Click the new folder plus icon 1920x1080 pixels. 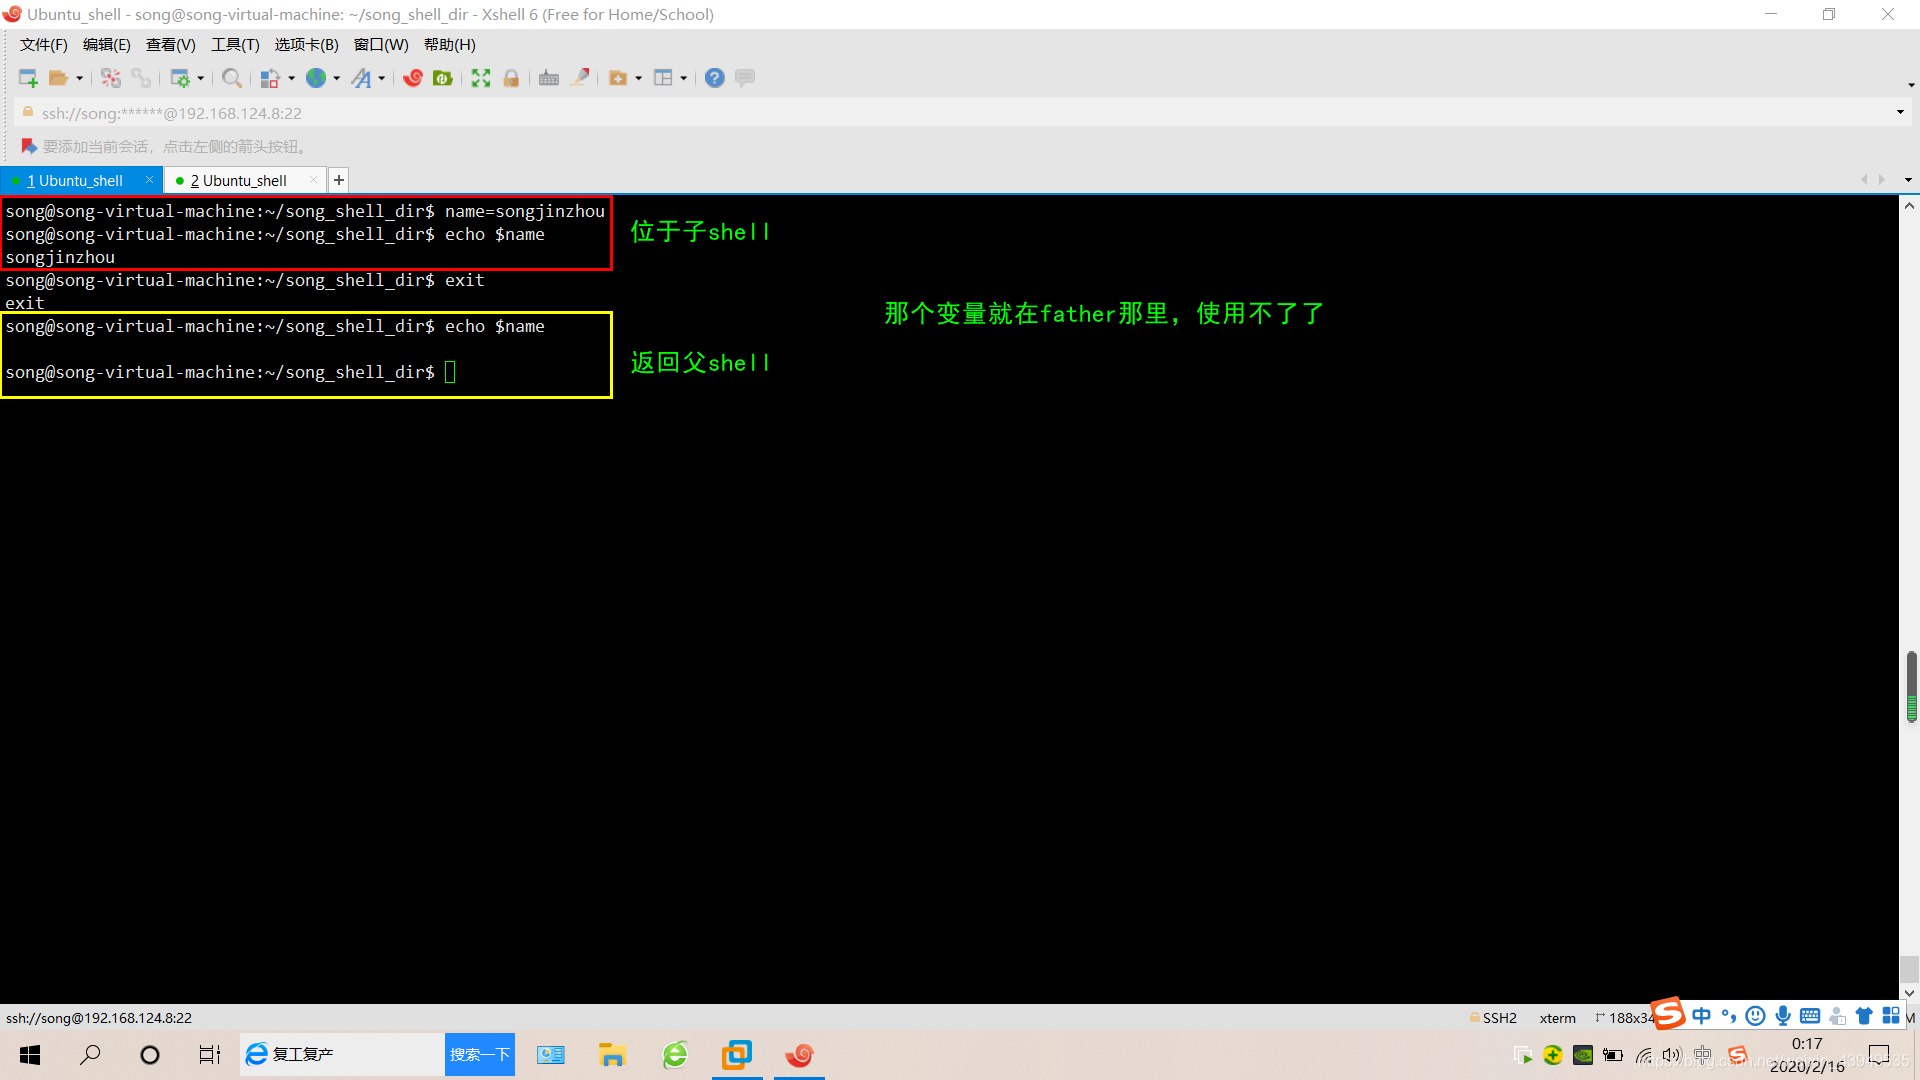click(618, 78)
